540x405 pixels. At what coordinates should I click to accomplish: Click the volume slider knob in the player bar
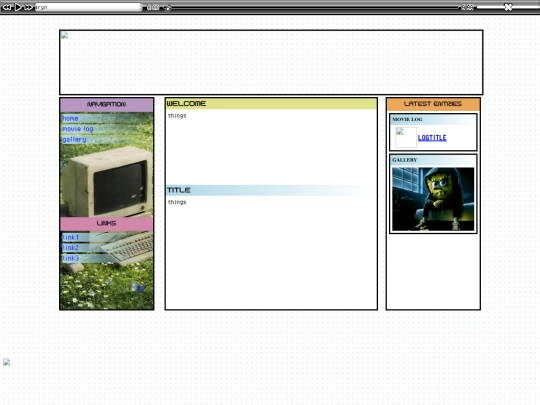point(508,7)
